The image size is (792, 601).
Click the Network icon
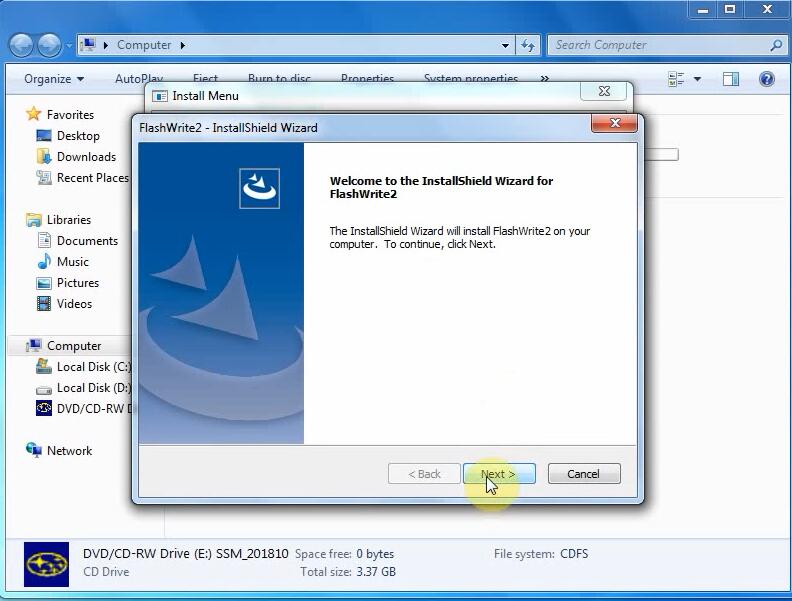click(x=33, y=450)
